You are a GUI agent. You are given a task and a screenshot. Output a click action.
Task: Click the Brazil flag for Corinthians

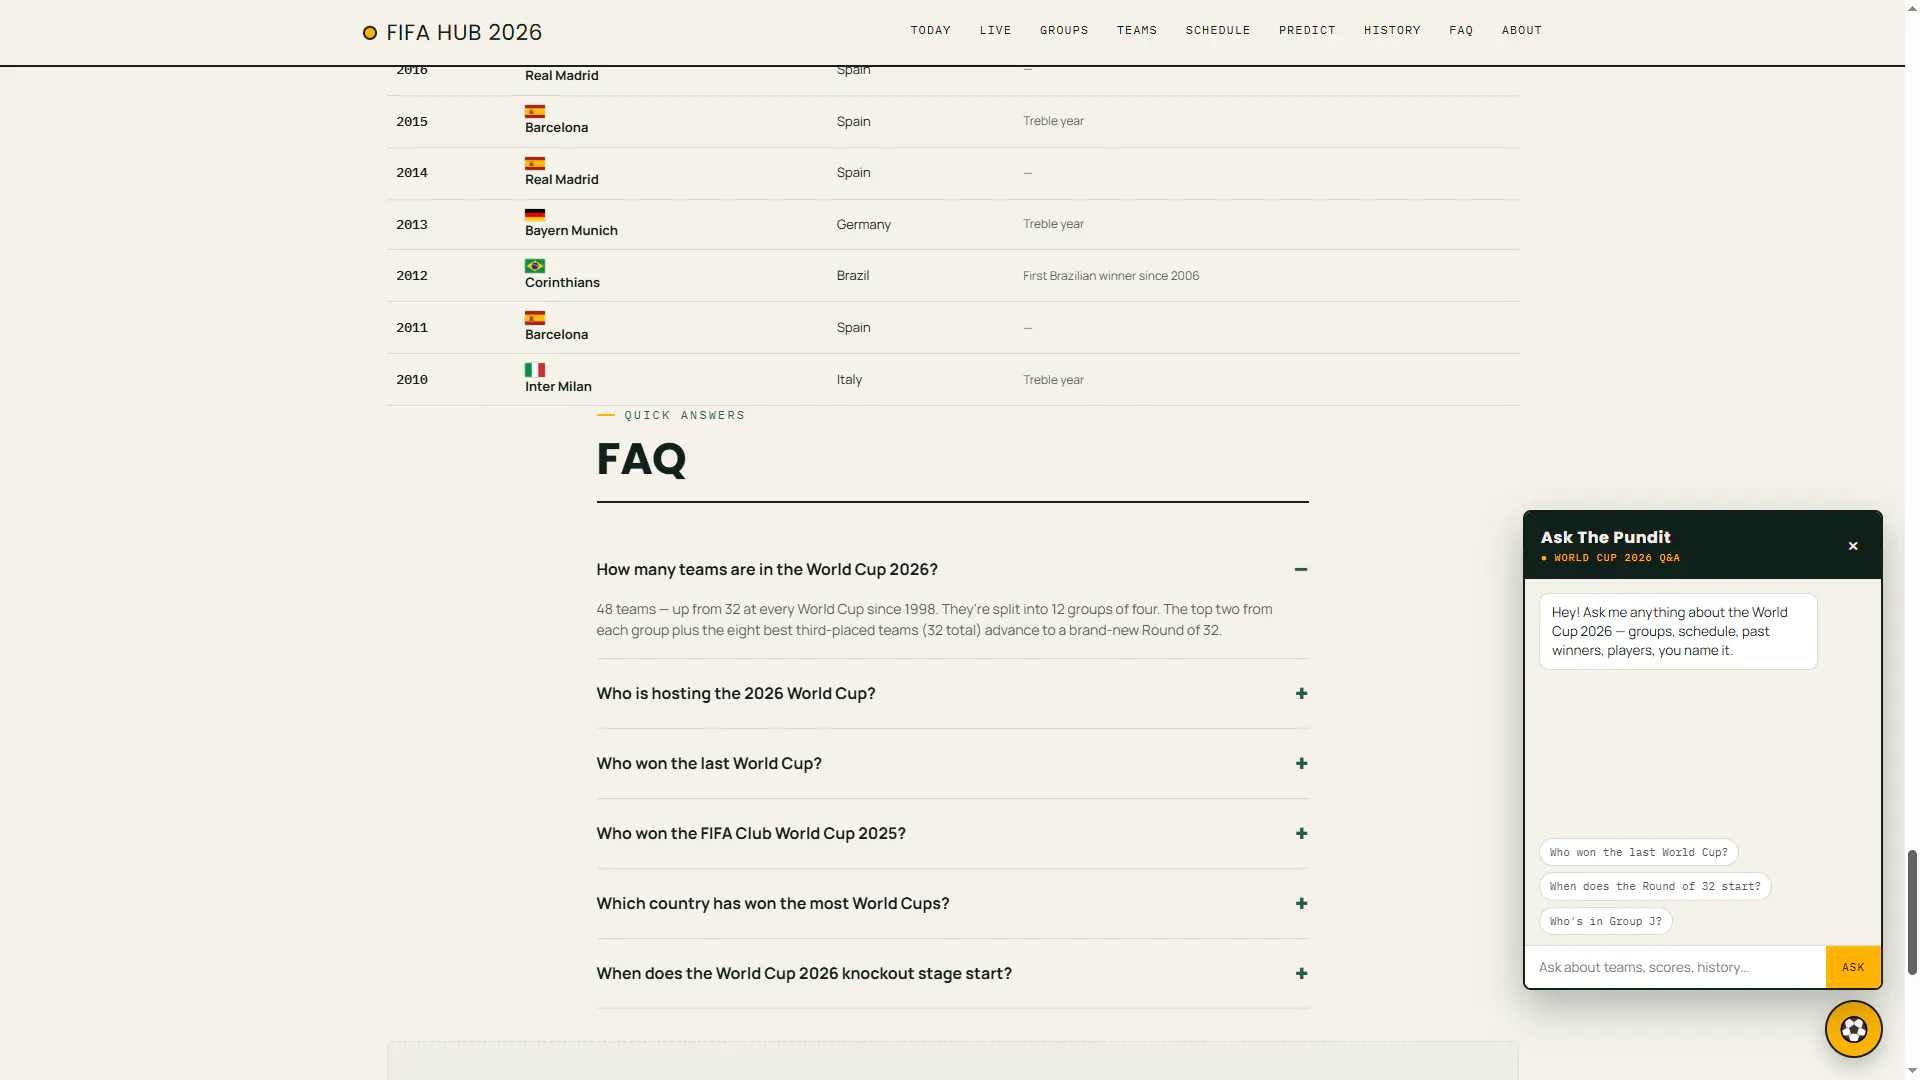coord(535,266)
